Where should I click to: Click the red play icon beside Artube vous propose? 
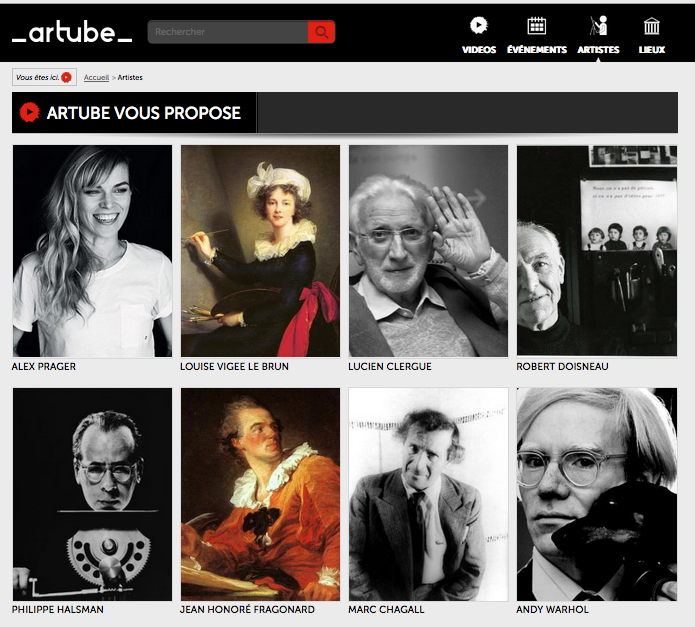coord(30,113)
